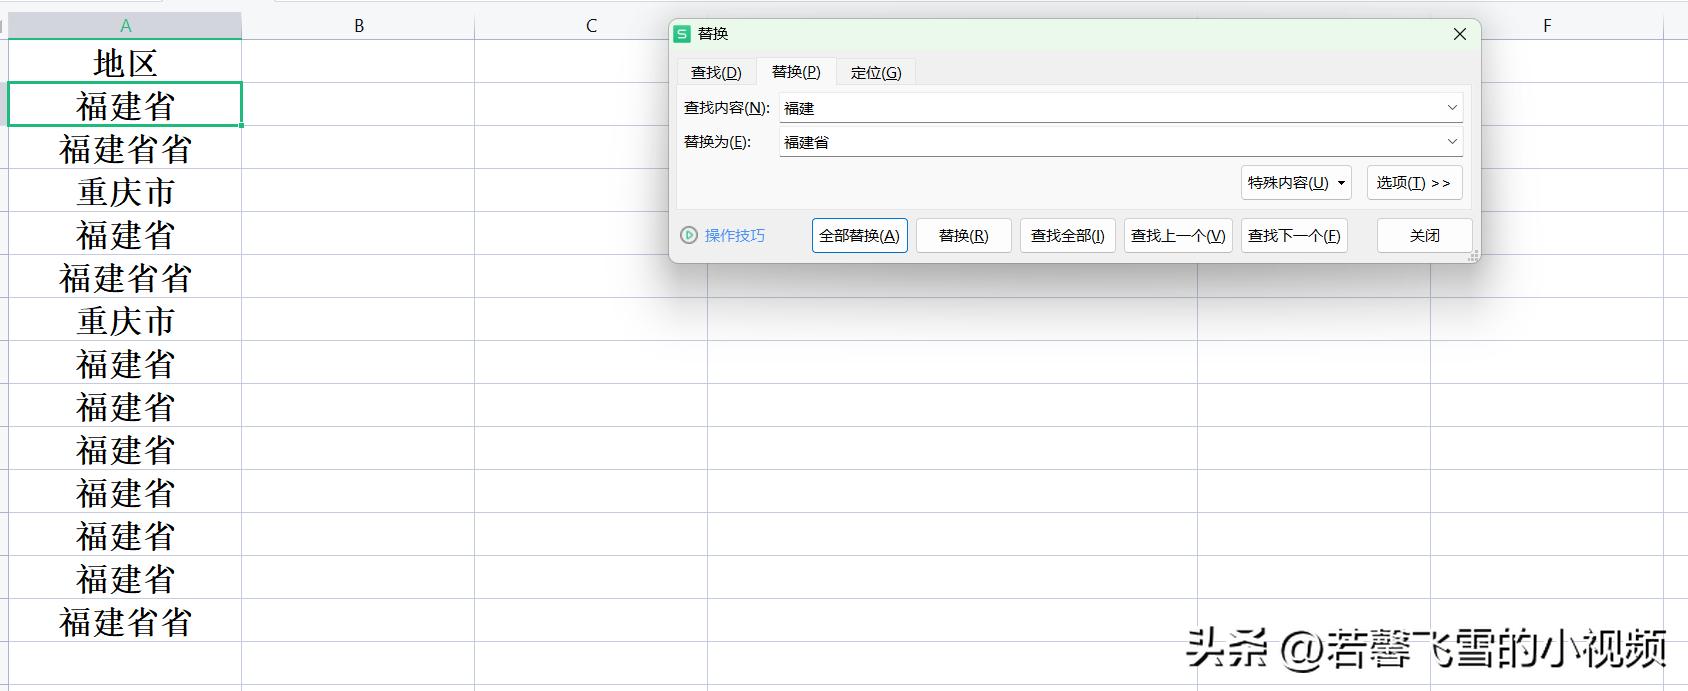Click the 全部替换 button

click(x=859, y=236)
